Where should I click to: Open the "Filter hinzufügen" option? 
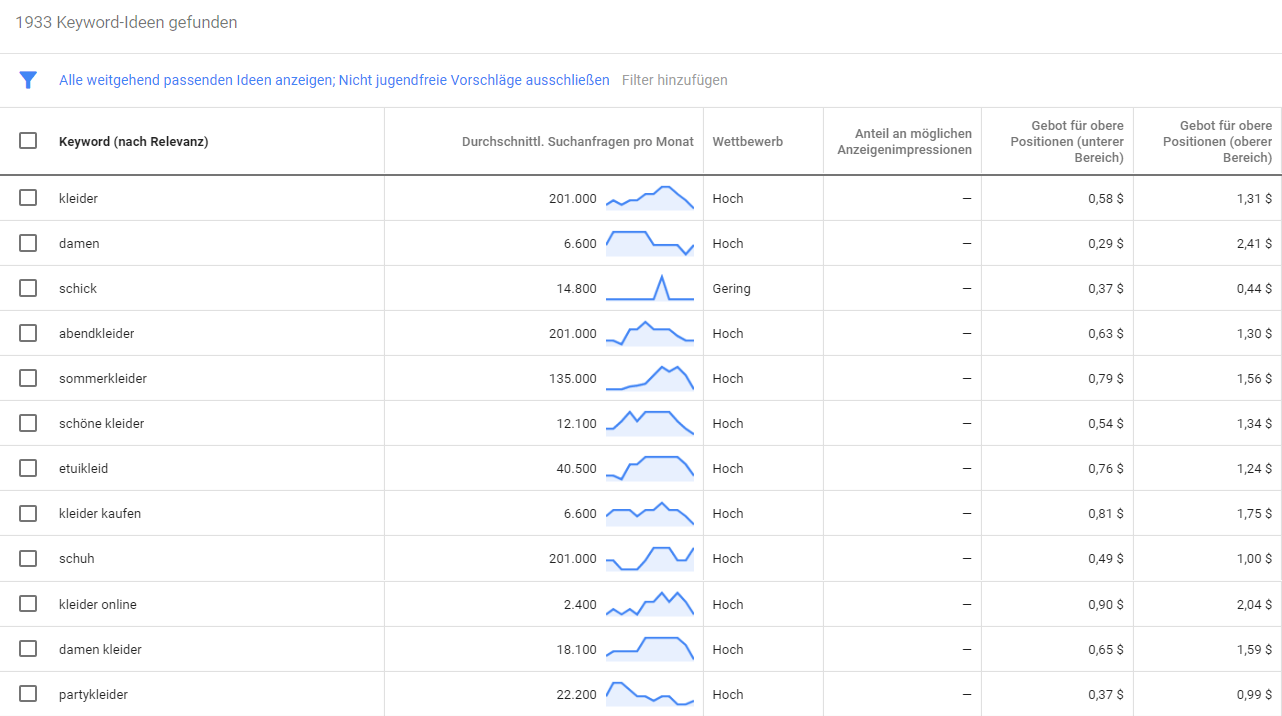coord(674,79)
